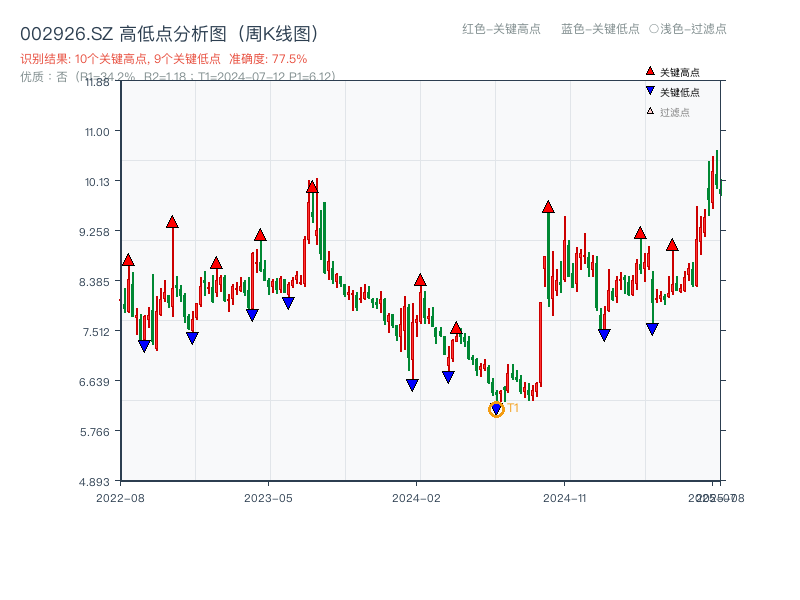Screen dimensions: 800x600
Task: Click the orange T1 label
Action: coord(513,408)
